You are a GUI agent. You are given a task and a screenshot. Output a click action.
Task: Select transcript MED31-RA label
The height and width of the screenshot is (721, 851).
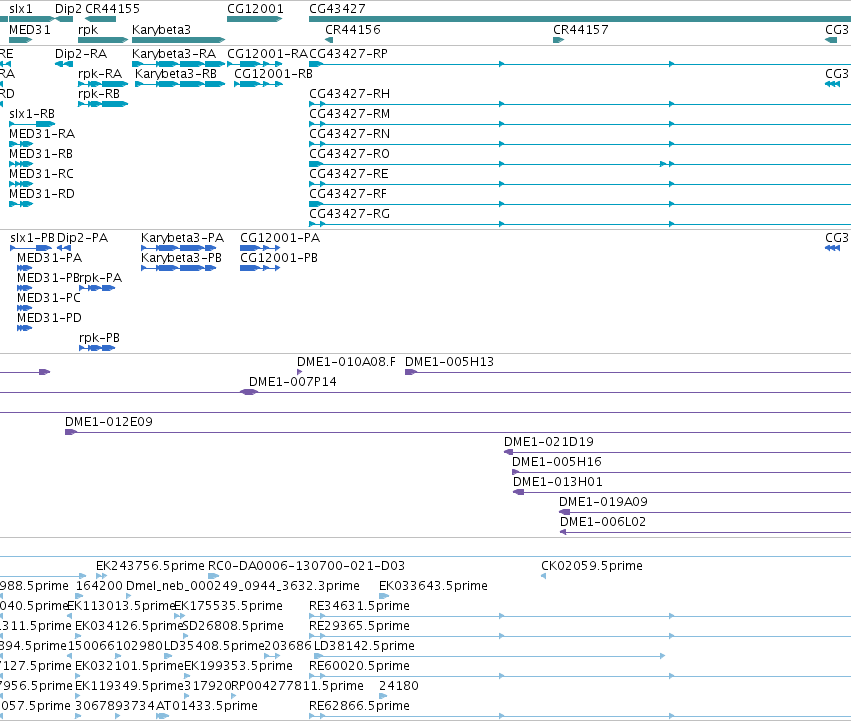[42, 134]
